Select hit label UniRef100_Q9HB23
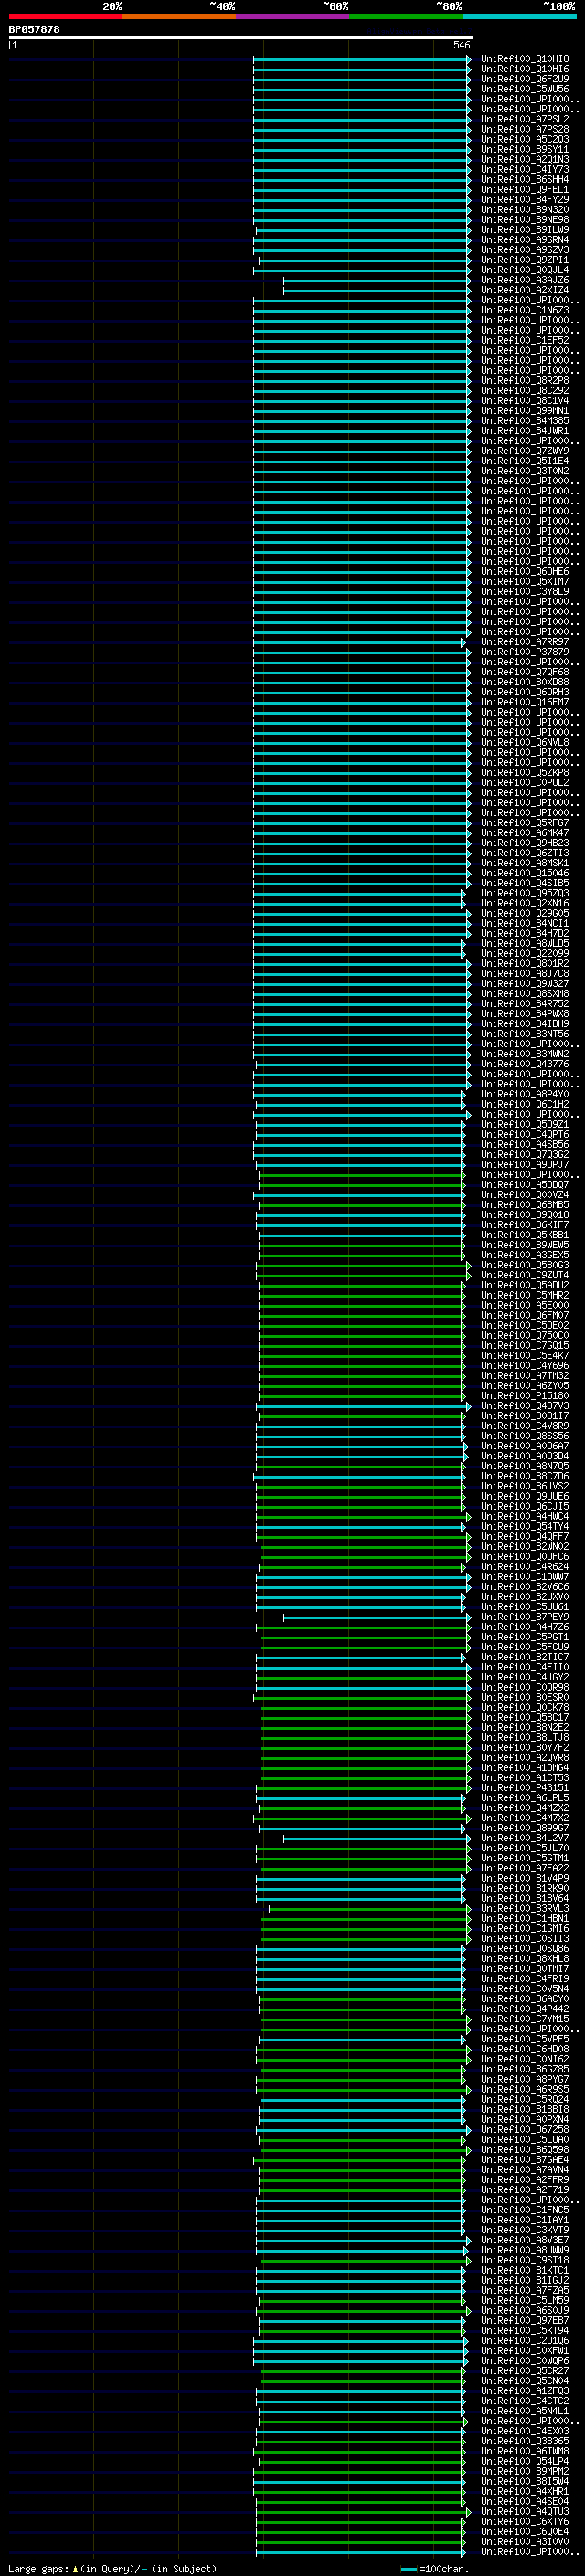The height and width of the screenshot is (2576, 585). tap(525, 842)
